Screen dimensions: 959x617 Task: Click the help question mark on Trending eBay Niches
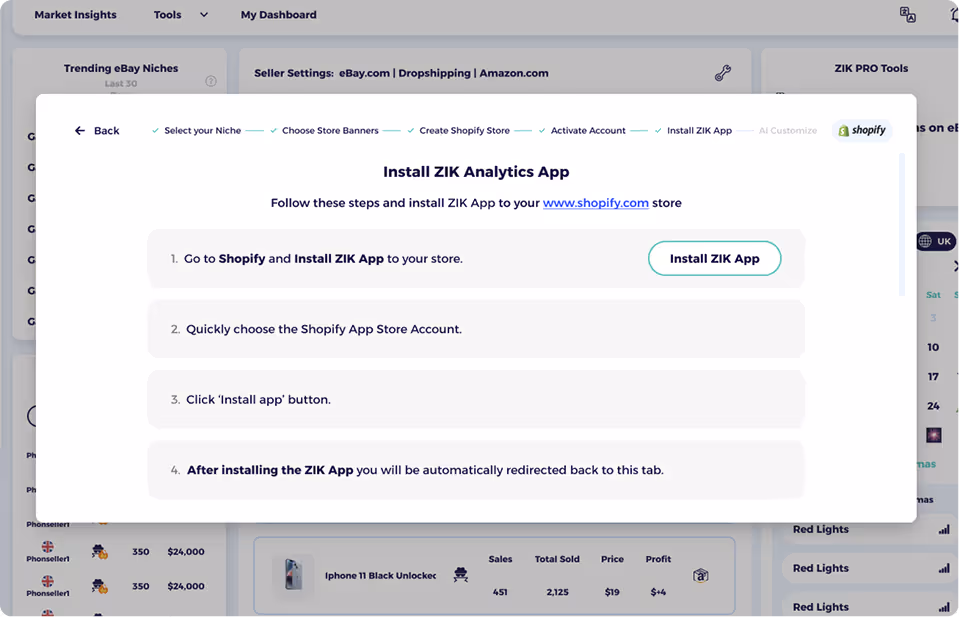[x=211, y=82]
